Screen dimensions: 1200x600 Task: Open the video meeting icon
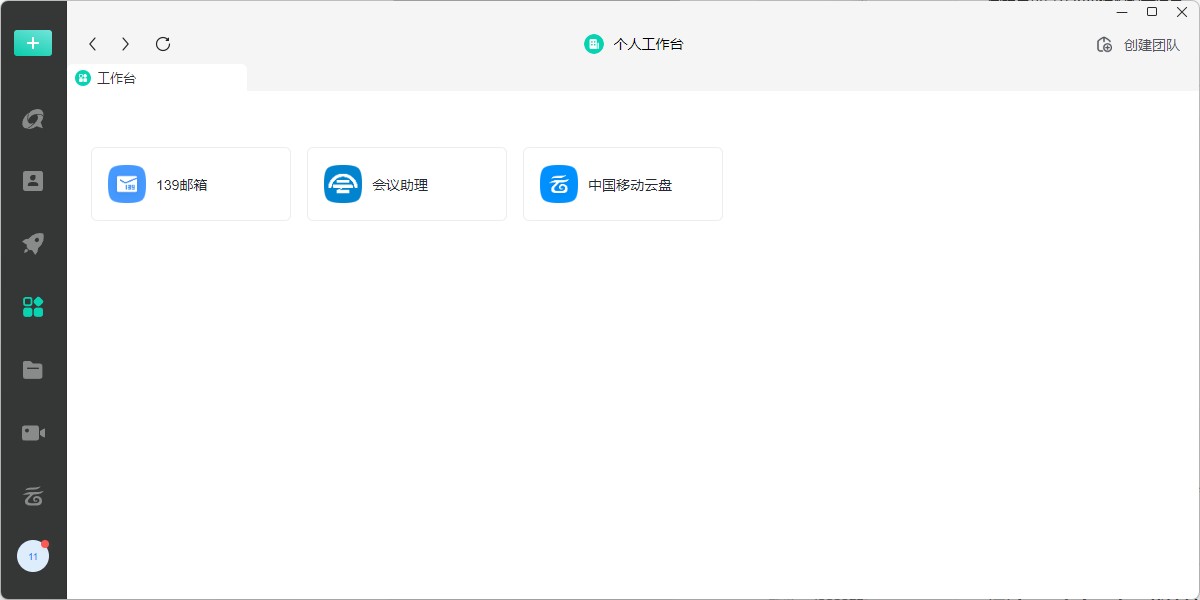click(33, 432)
